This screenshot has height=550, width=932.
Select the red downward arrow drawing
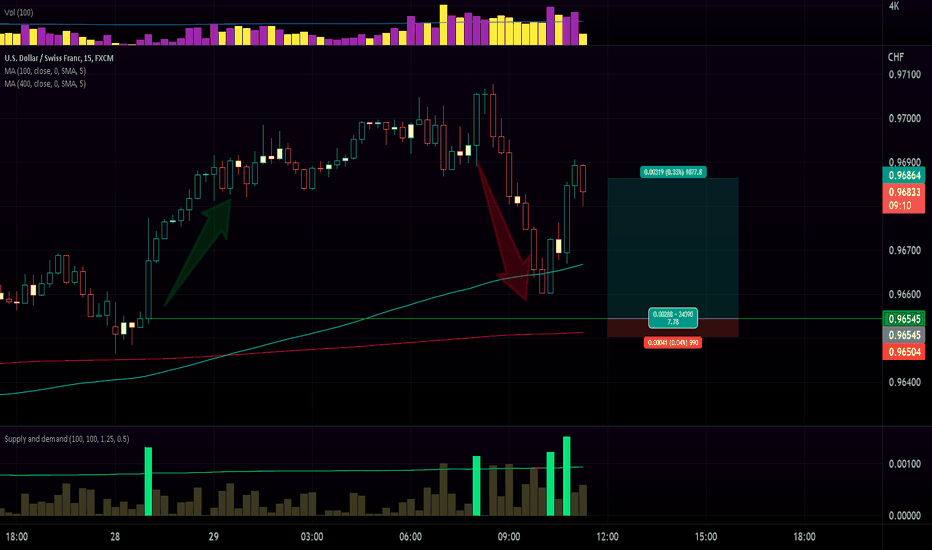pyautogui.click(x=504, y=232)
